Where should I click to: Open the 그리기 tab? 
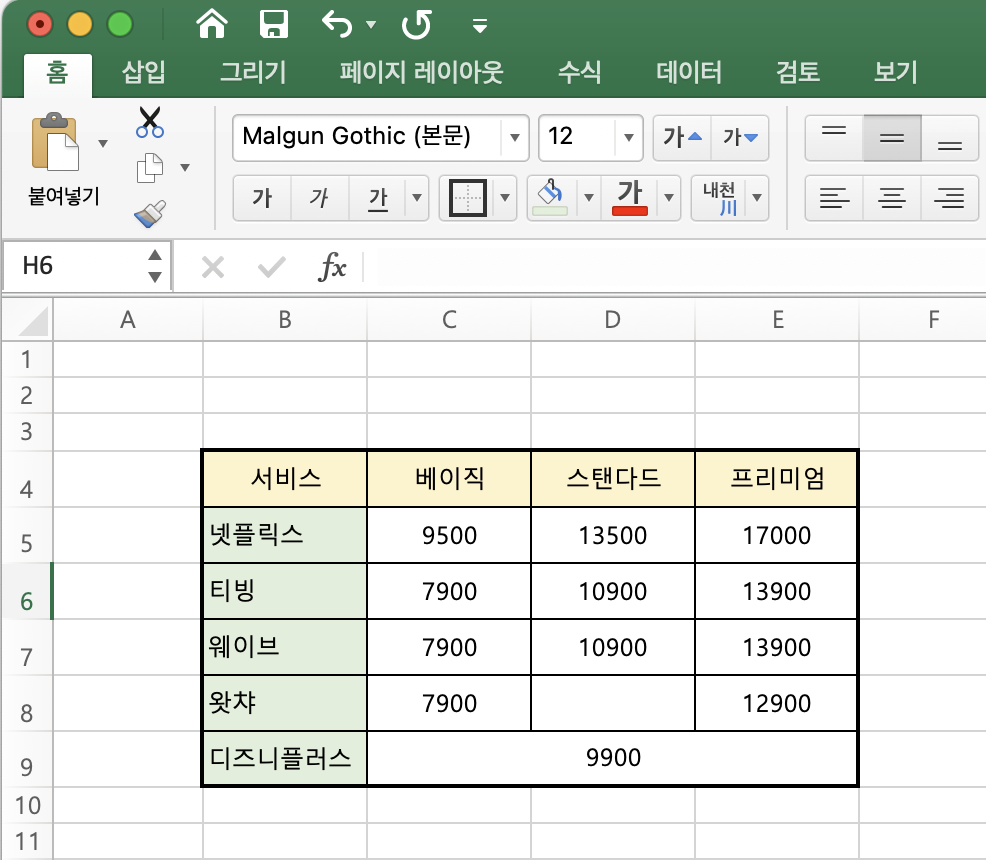click(253, 72)
